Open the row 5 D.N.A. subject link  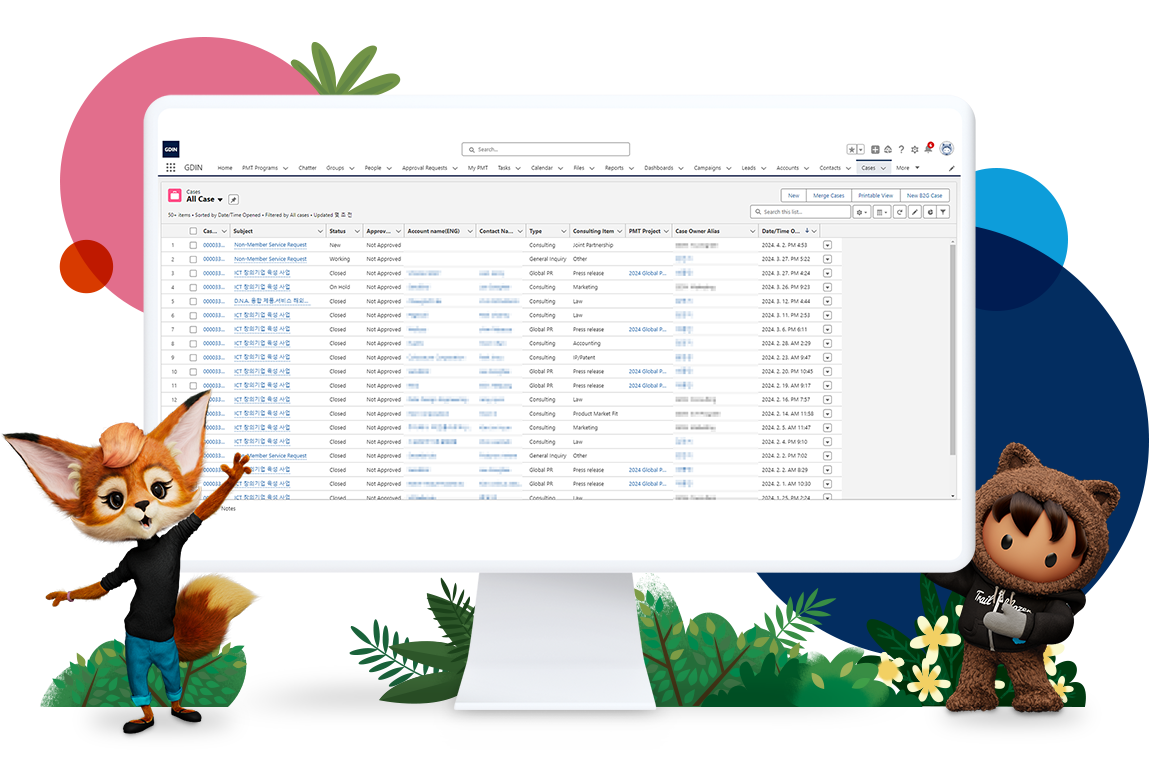click(270, 302)
